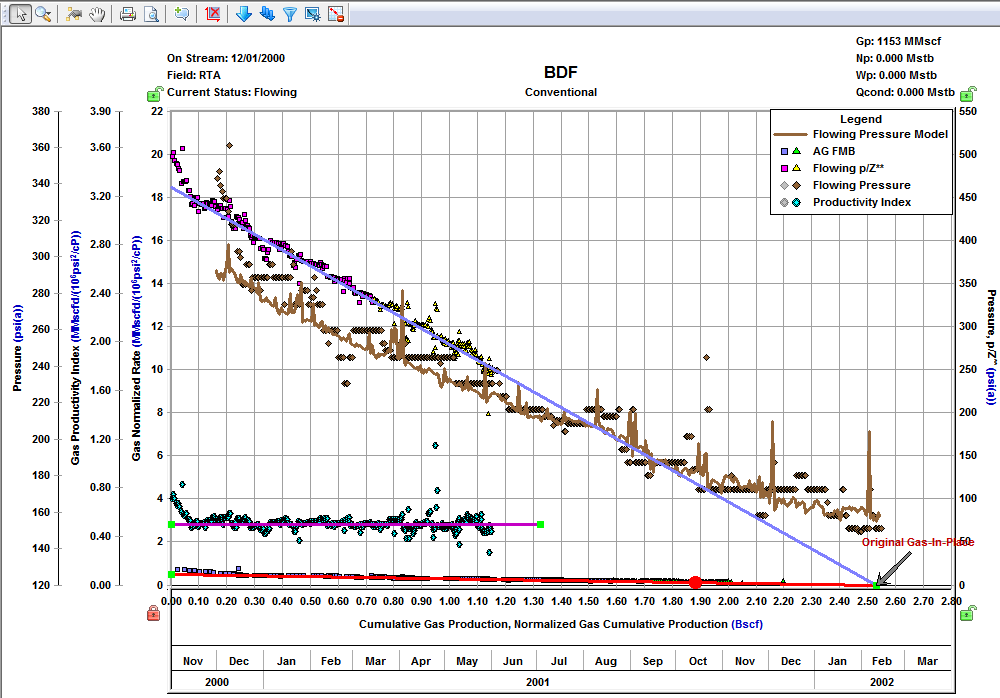Click the print icon in toolbar

pyautogui.click(x=127, y=13)
